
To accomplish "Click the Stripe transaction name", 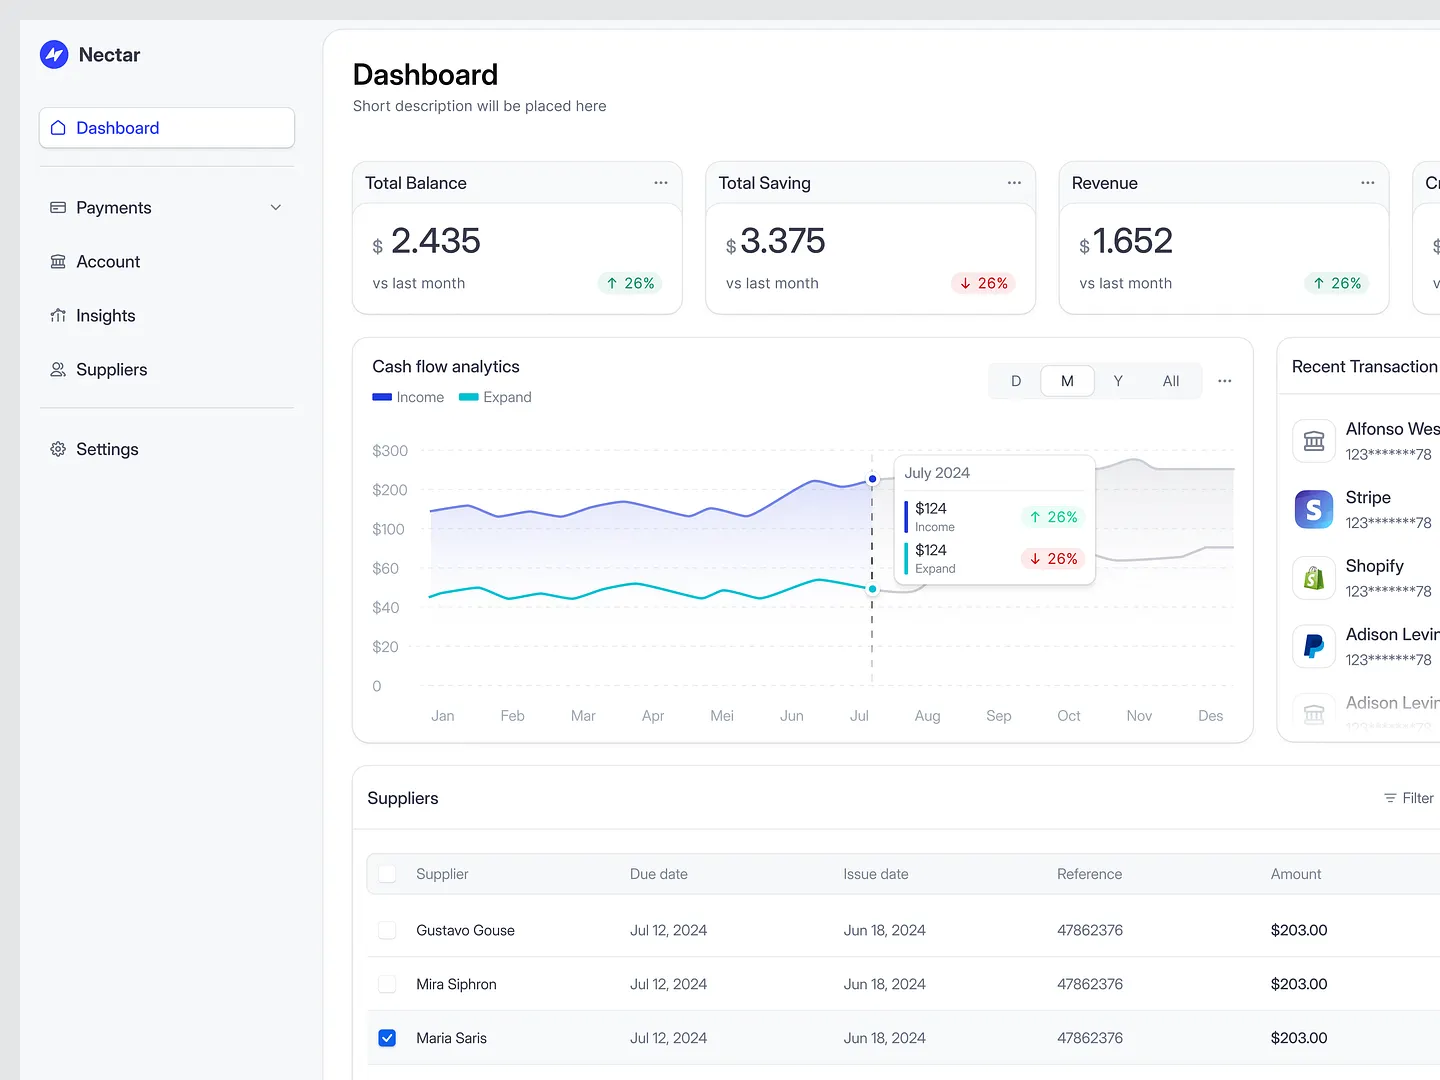I will 1368,497.
